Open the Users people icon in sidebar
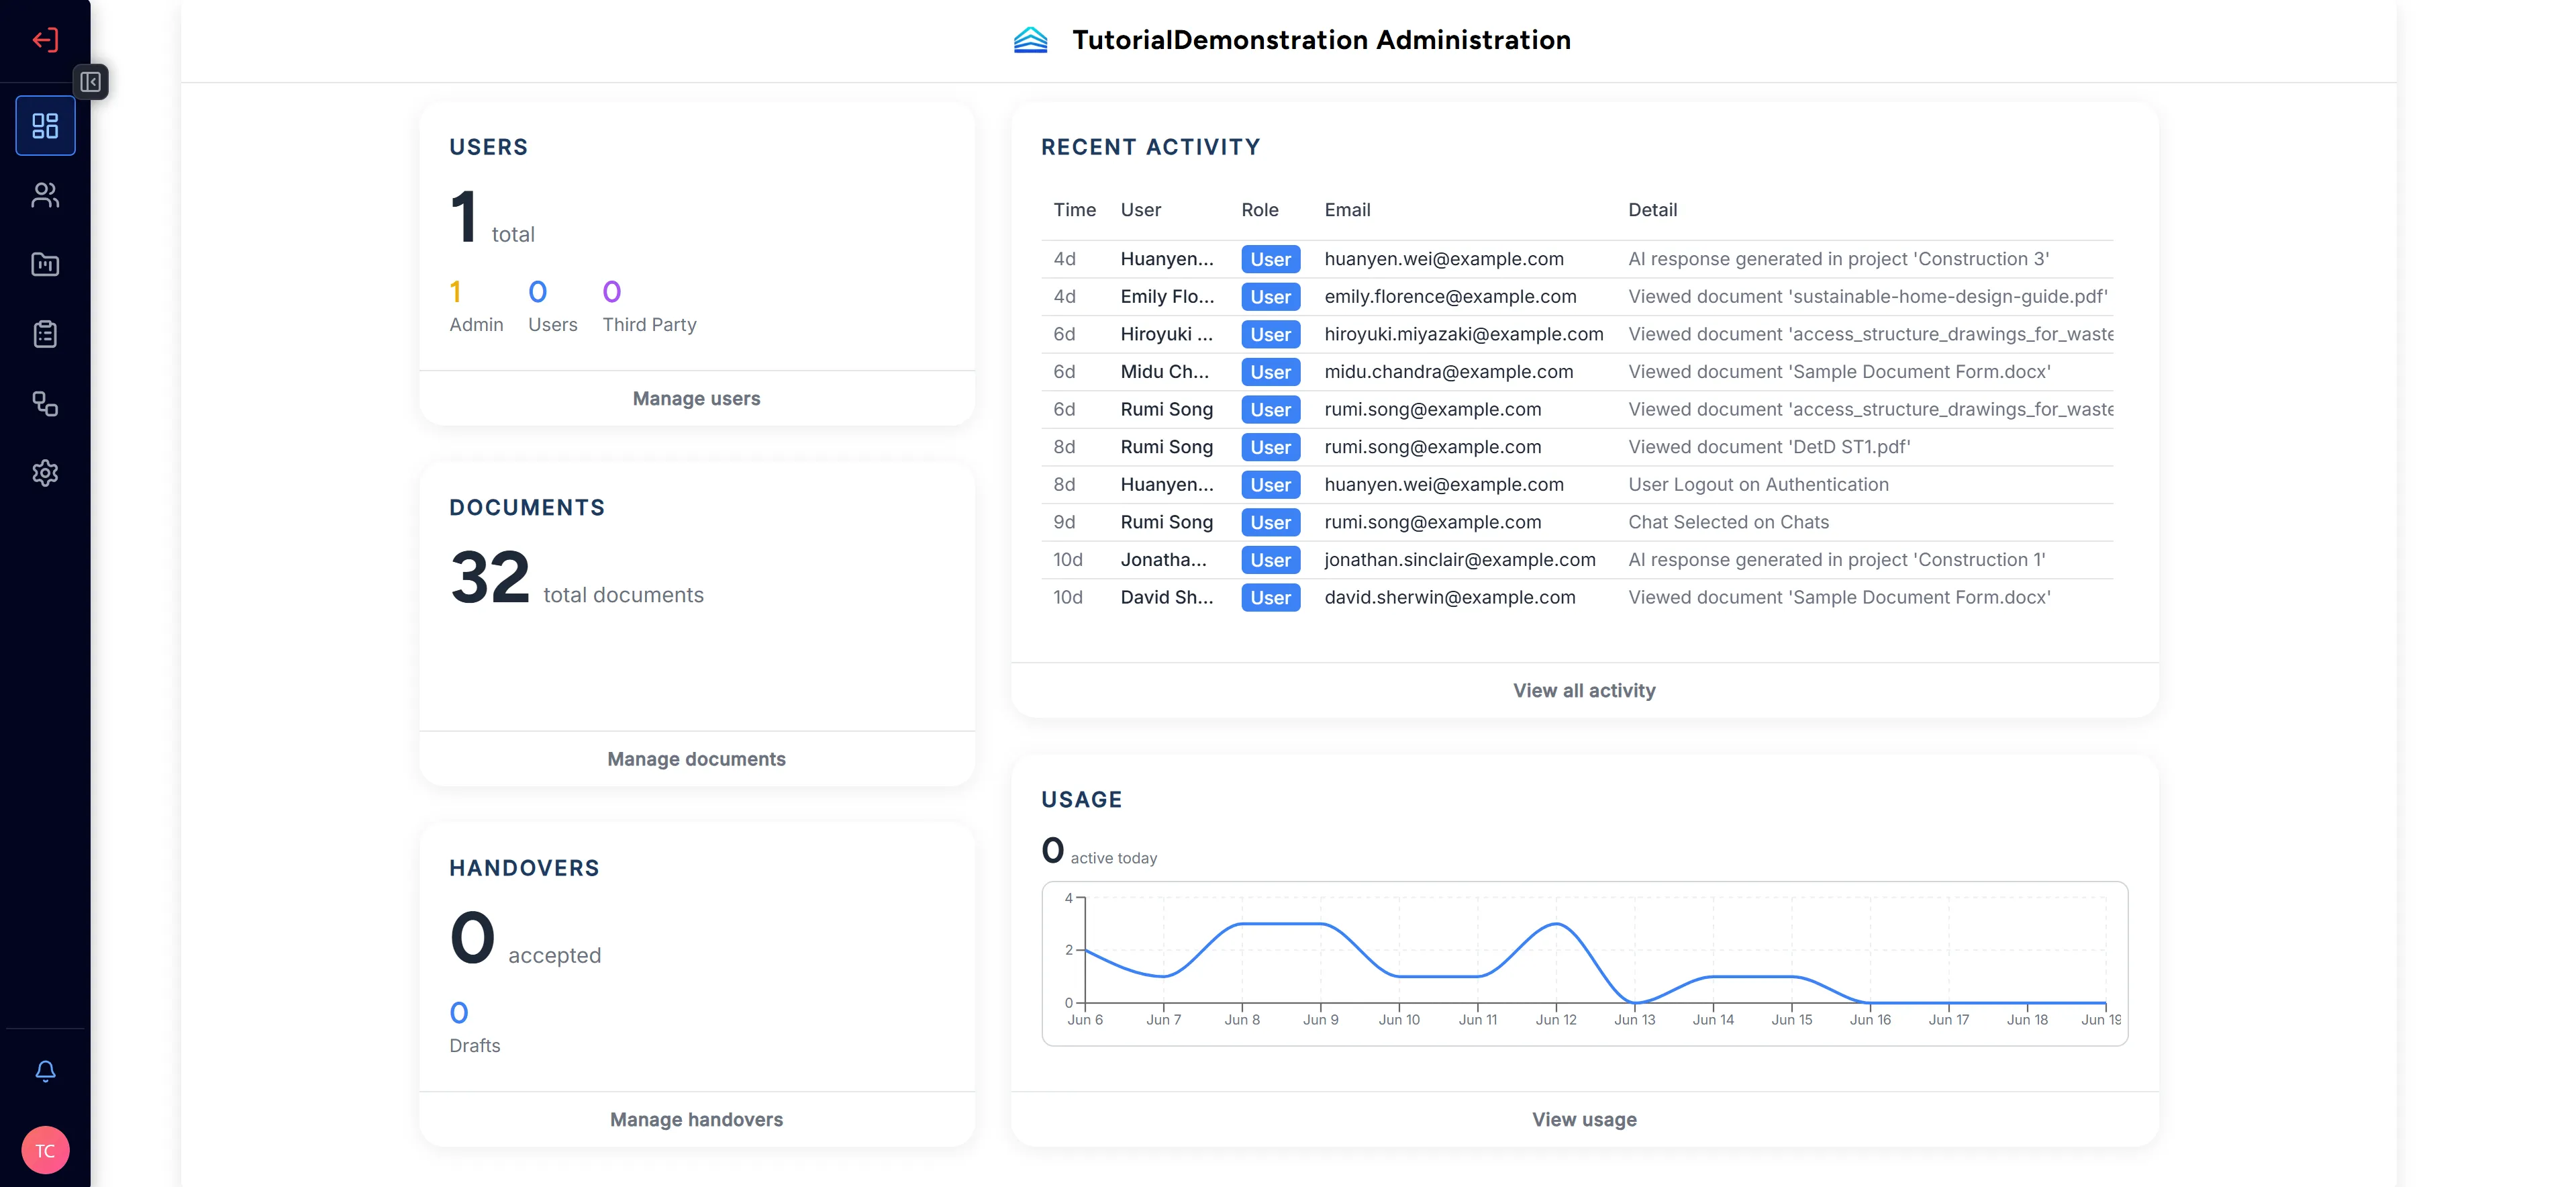Viewport: 2576px width, 1187px height. (45, 195)
